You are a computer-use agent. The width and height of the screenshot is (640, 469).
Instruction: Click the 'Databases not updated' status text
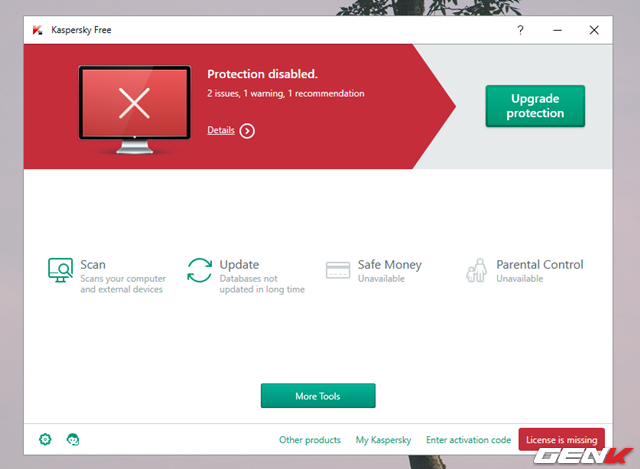[262, 285]
